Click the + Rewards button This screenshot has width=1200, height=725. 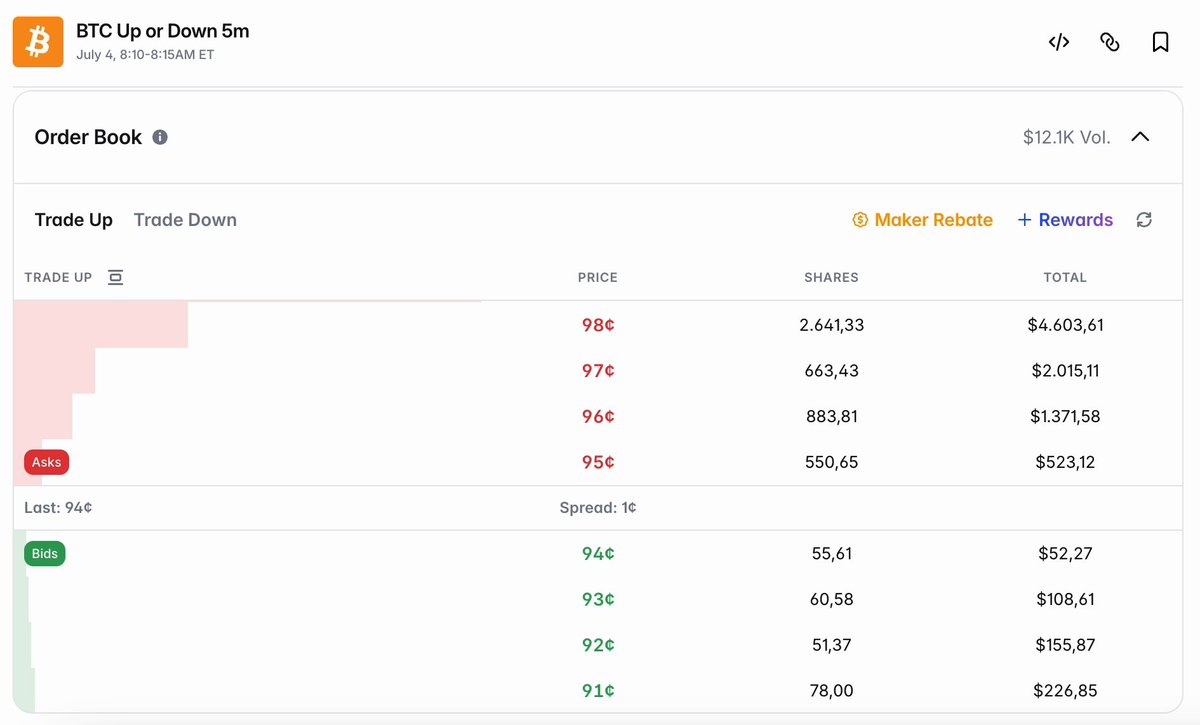tap(1065, 220)
